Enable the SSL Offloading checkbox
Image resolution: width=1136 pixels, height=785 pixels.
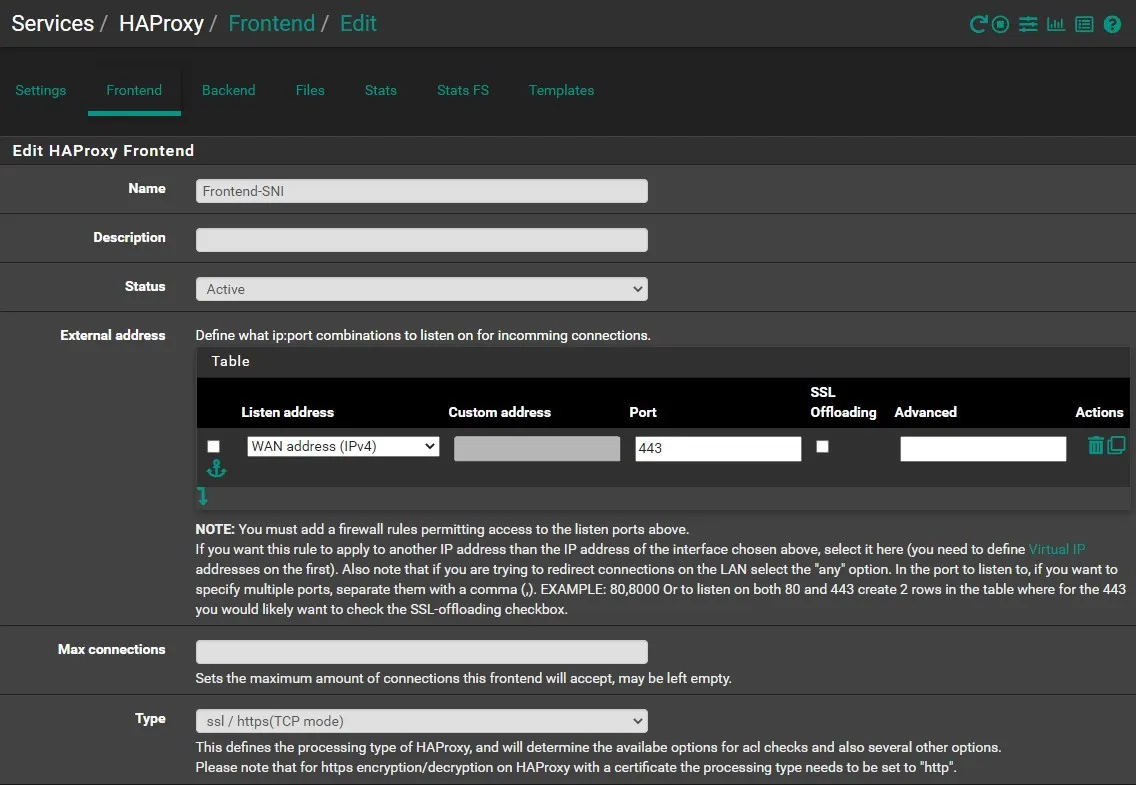[x=822, y=447]
